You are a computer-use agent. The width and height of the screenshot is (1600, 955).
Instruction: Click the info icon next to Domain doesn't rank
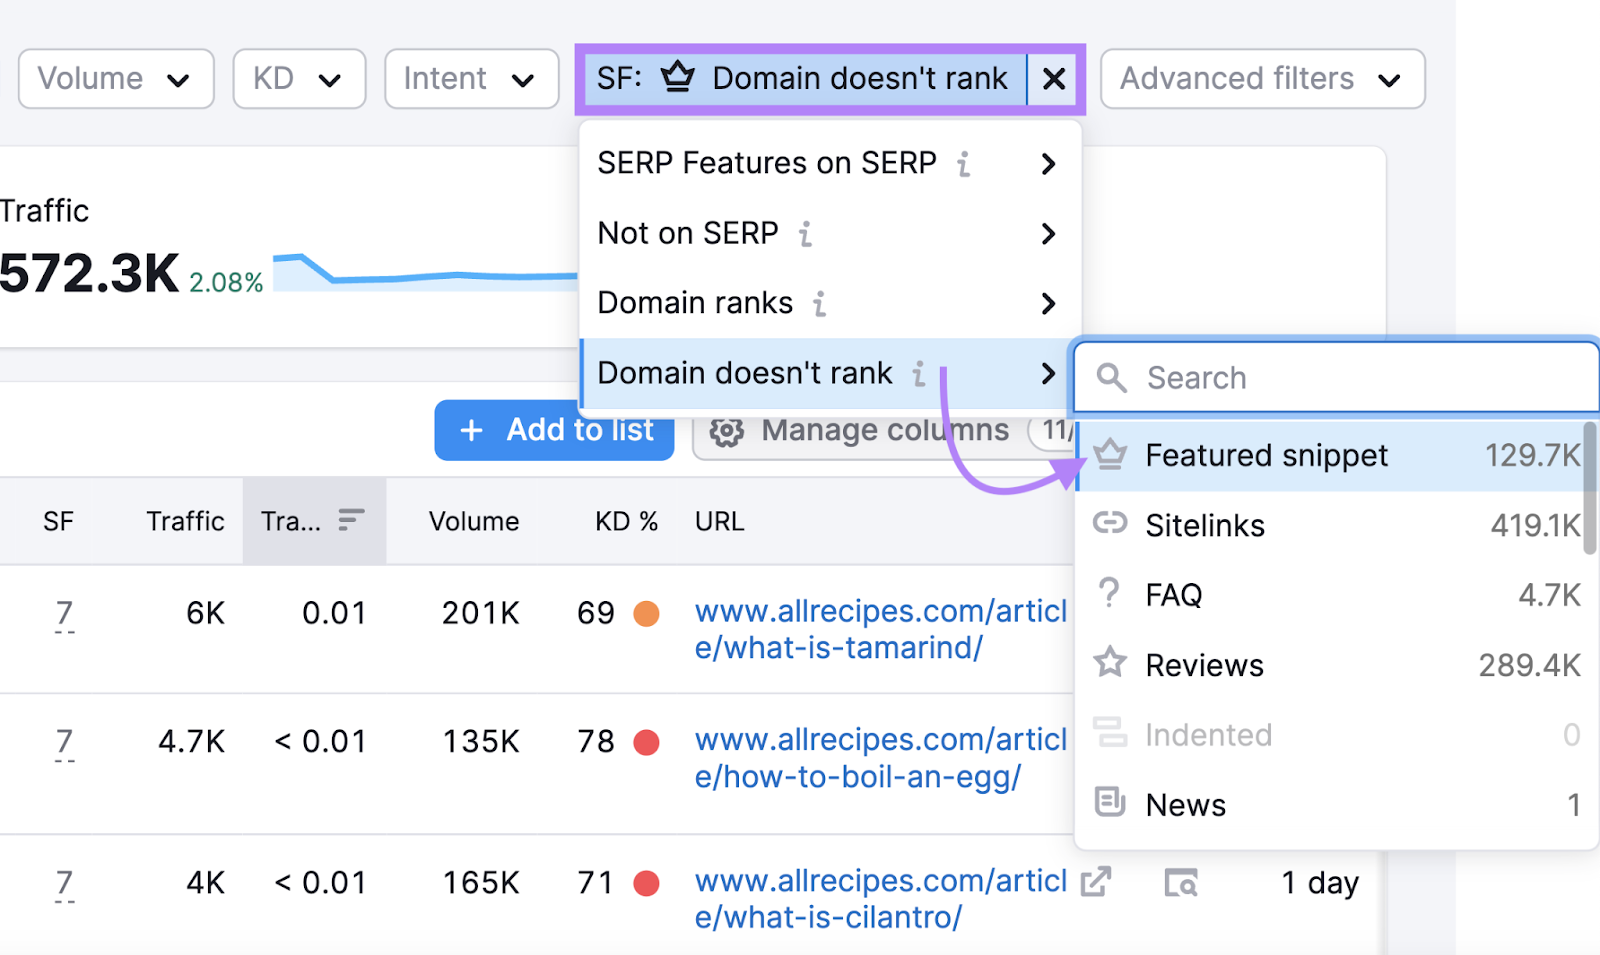pyautogui.click(x=919, y=374)
